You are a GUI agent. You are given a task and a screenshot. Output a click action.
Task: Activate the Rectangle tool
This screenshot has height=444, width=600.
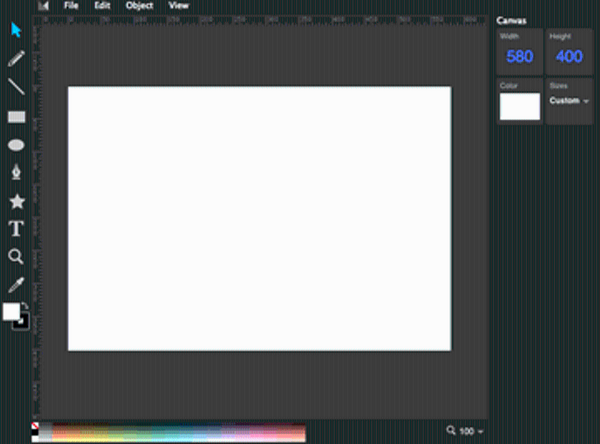[x=16, y=117]
